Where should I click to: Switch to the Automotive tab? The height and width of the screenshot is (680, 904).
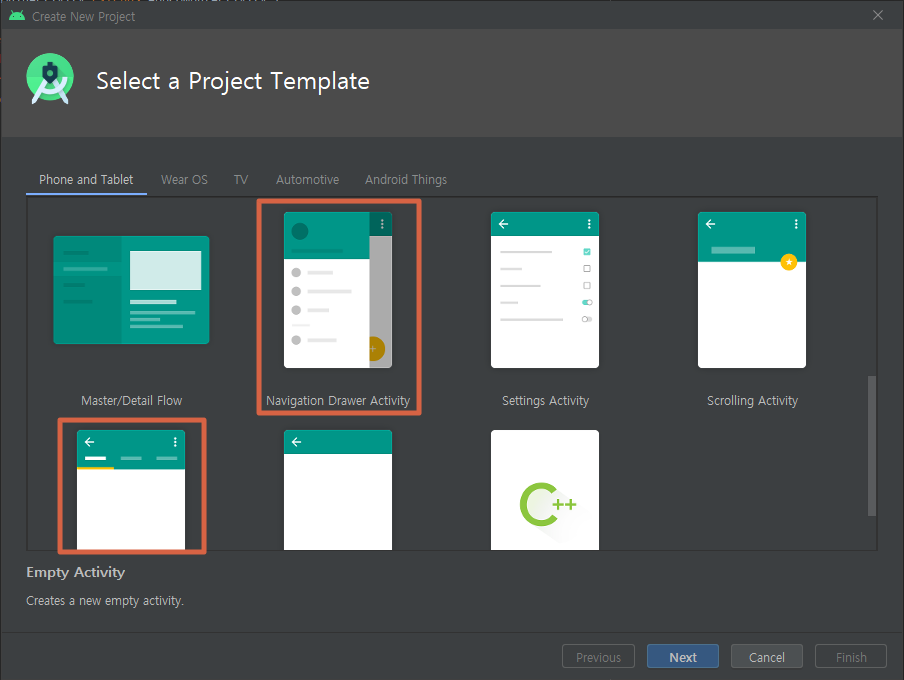click(x=307, y=179)
